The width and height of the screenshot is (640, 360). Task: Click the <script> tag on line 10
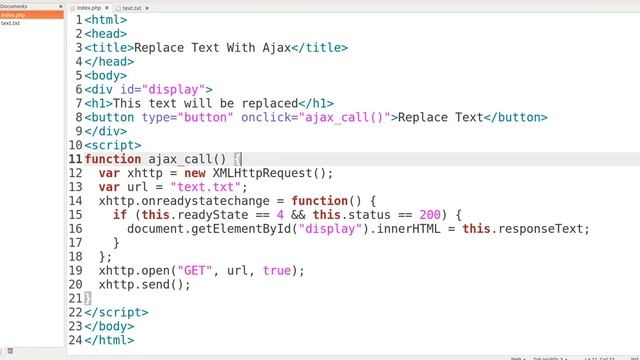click(x=113, y=145)
